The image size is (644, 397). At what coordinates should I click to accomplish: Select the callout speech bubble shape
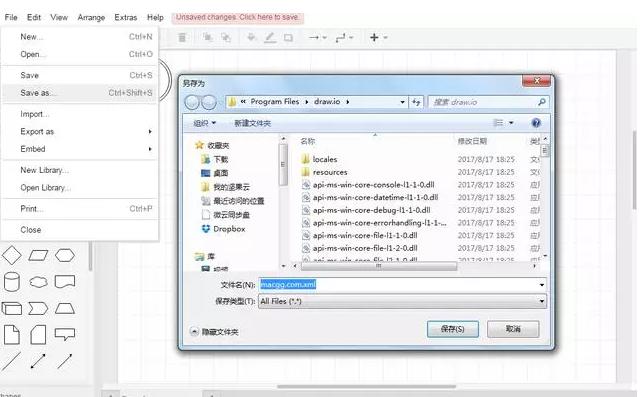click(x=65, y=334)
